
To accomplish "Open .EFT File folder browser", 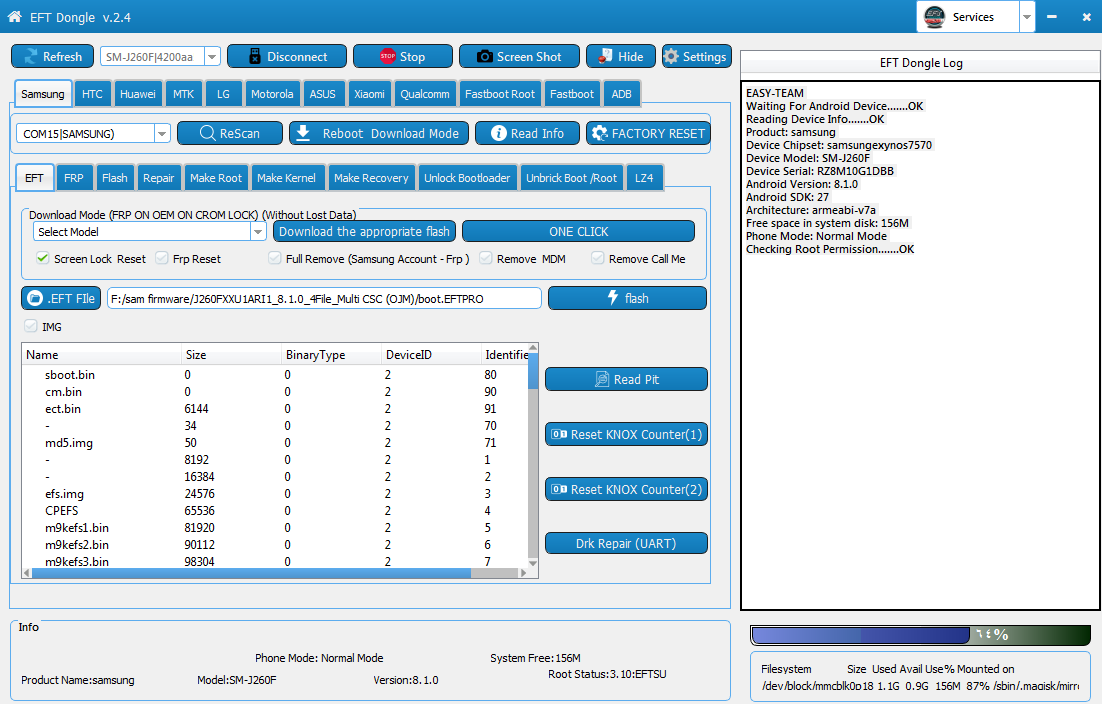I will pos(60,298).
